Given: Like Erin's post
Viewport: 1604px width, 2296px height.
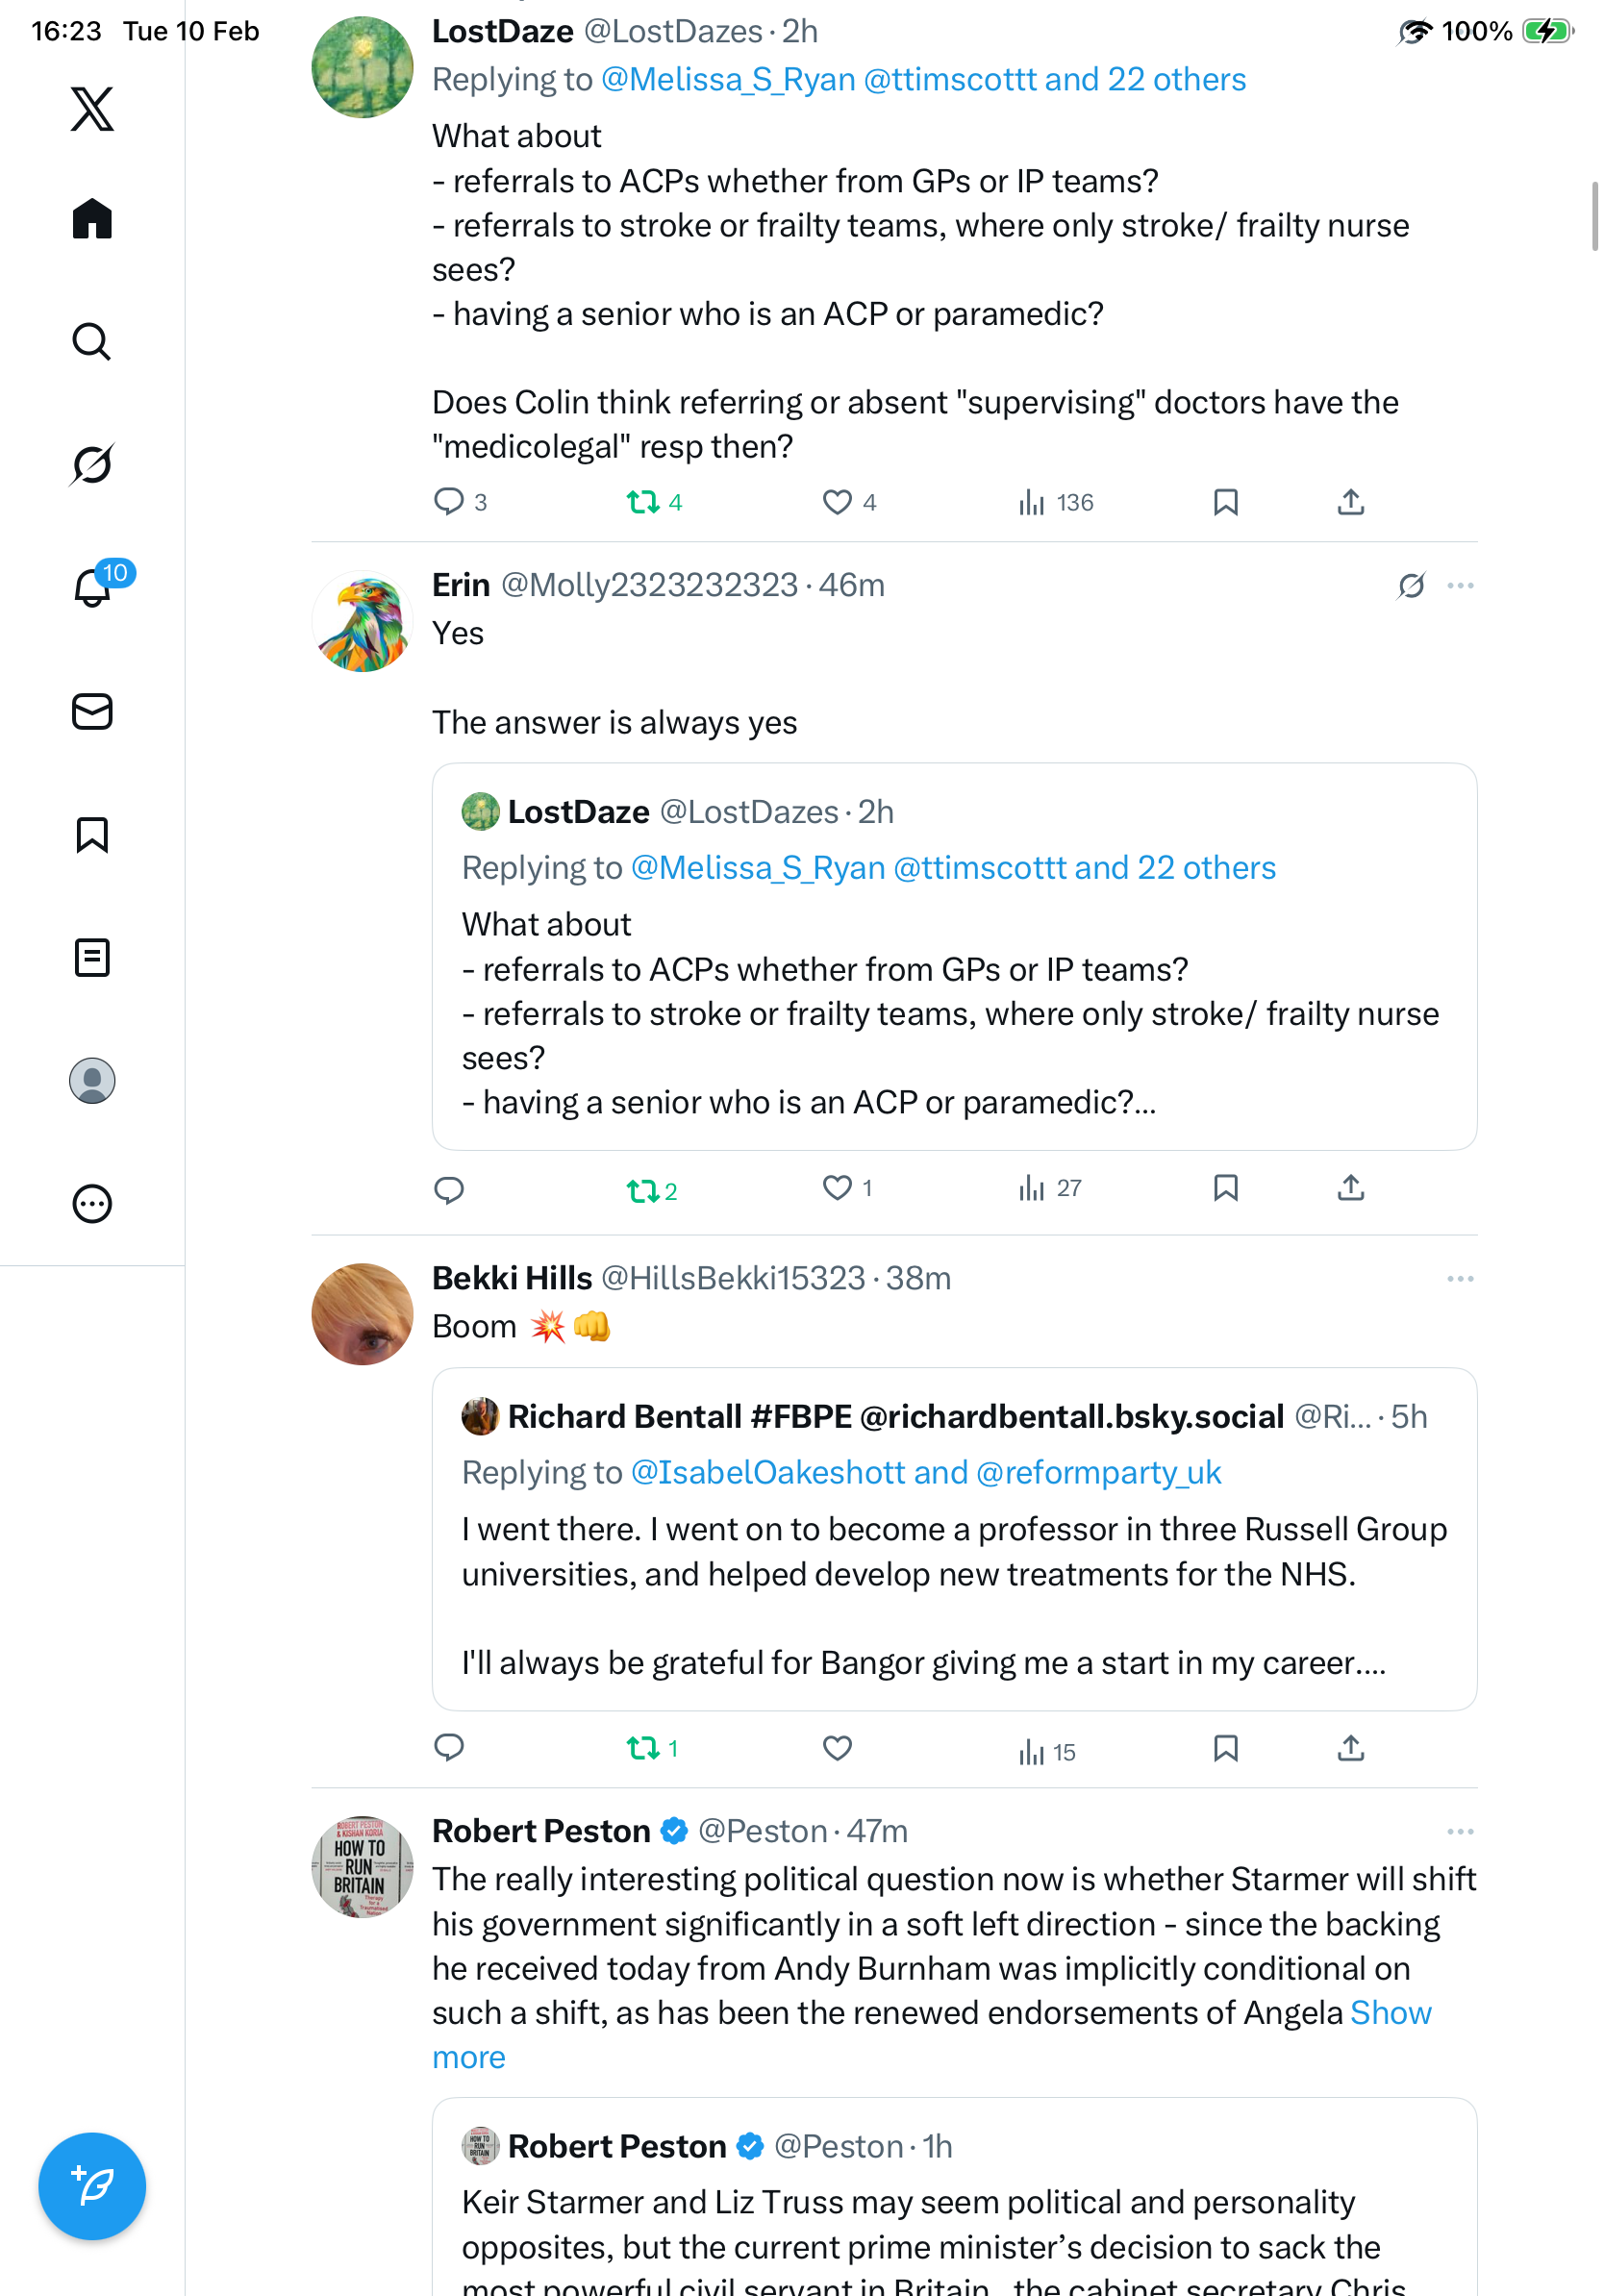Looking at the screenshot, I should 837,1188.
